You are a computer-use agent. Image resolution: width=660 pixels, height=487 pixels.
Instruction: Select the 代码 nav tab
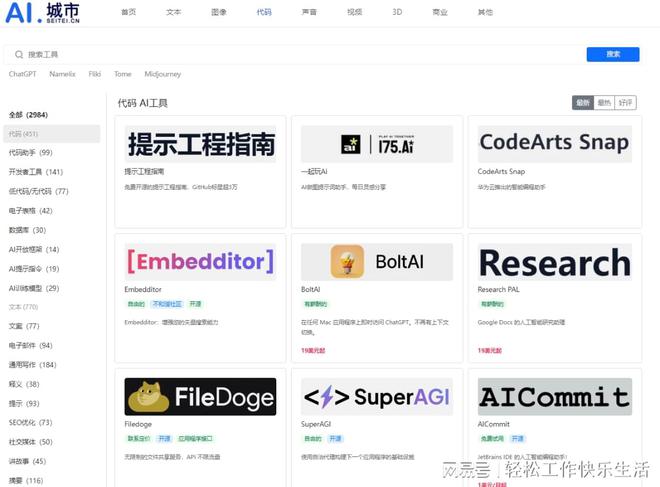point(264,12)
